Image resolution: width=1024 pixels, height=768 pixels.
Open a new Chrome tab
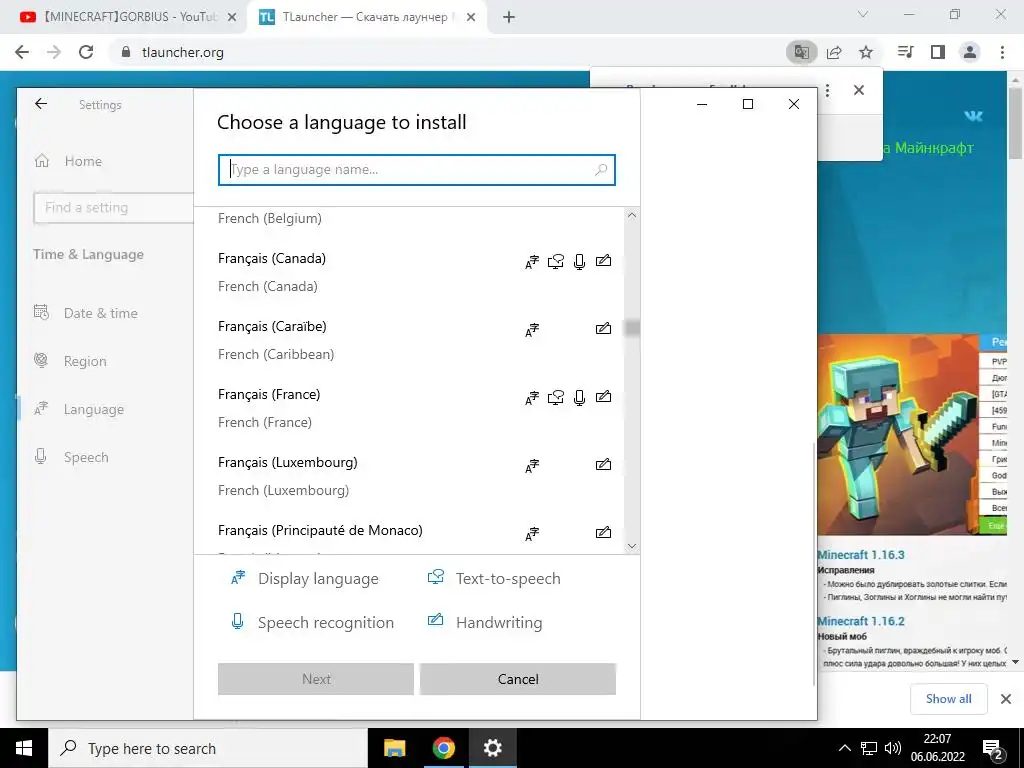509,18
